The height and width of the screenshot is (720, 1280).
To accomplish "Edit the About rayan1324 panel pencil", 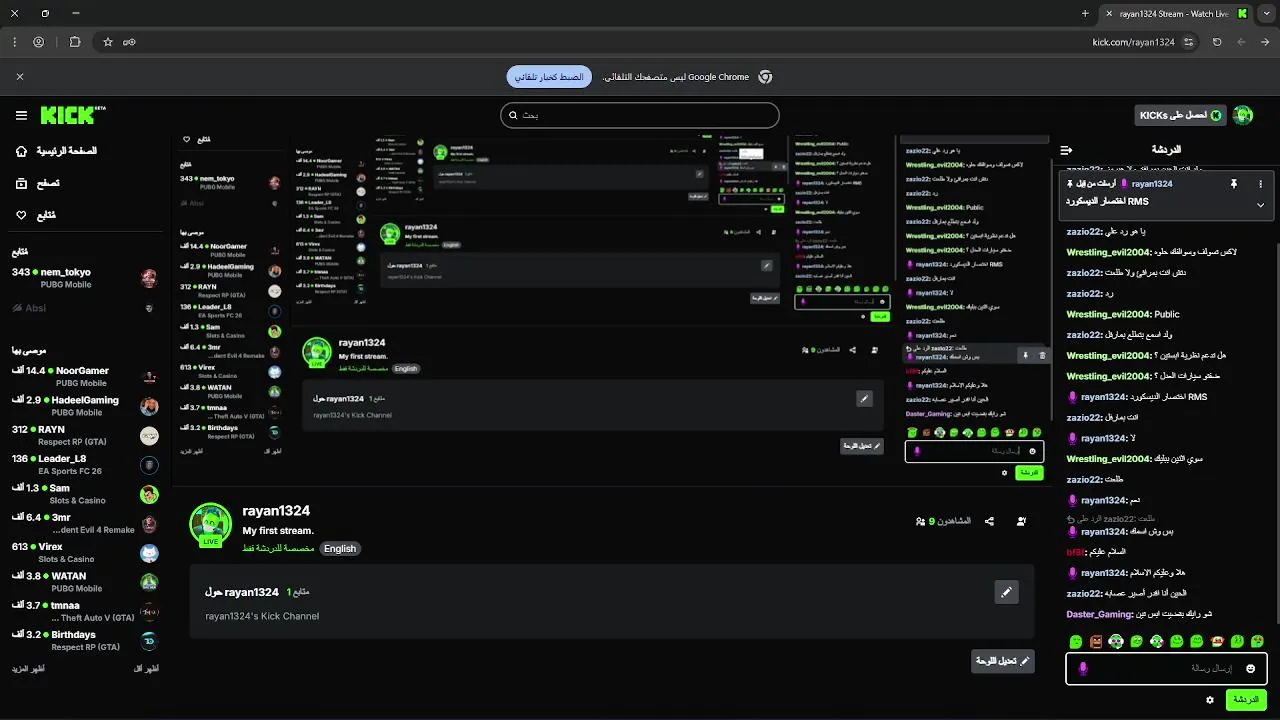I will click(x=1006, y=592).
